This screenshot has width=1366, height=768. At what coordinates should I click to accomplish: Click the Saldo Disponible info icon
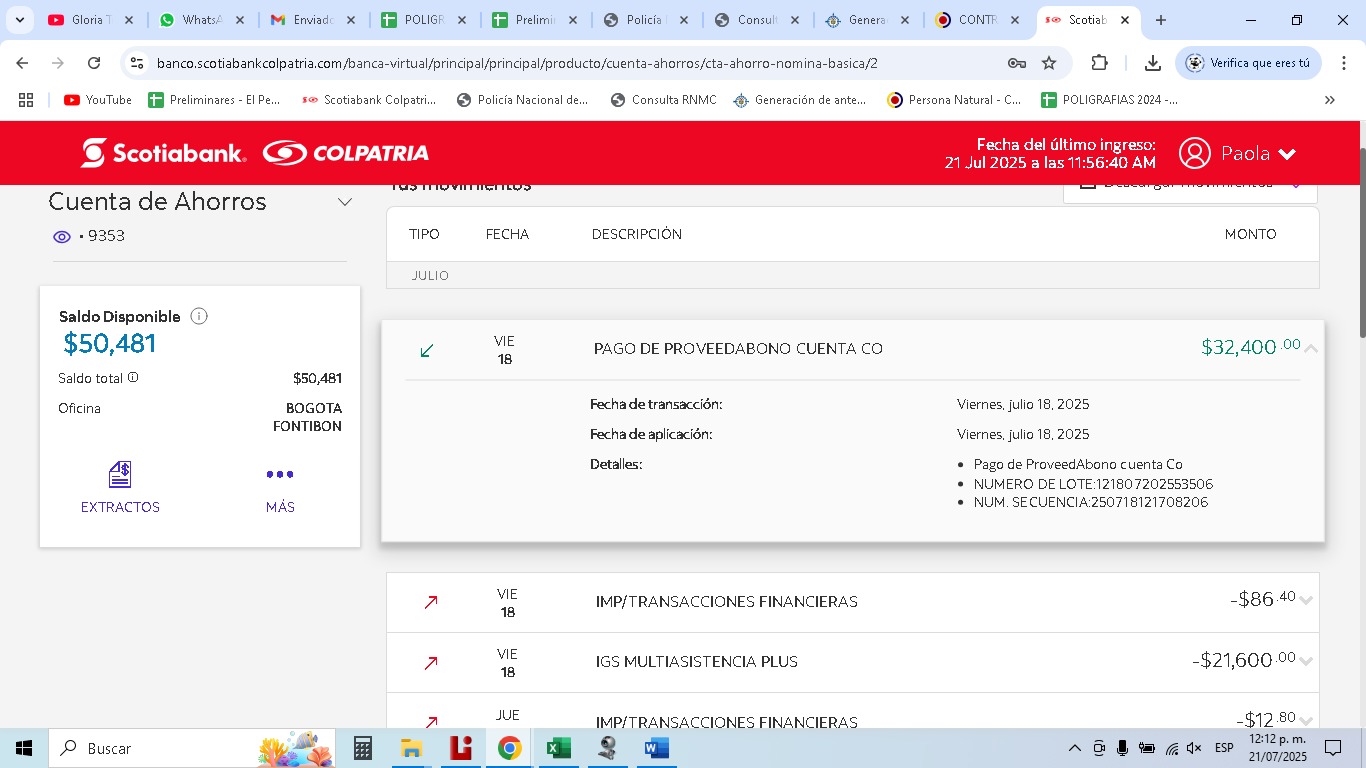(199, 317)
